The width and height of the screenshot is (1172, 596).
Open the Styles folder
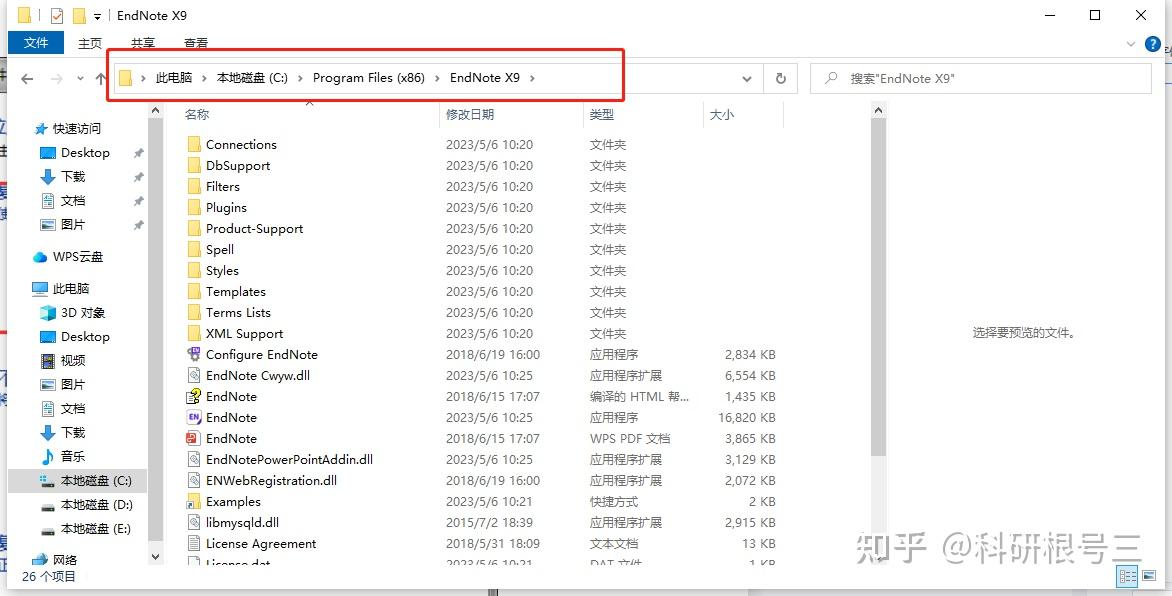(x=226, y=270)
